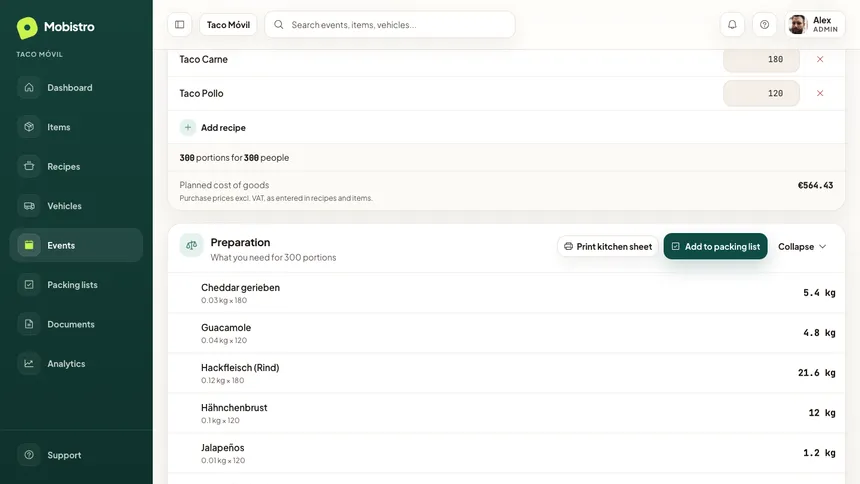The image size is (860, 484).
Task: Click the Cheddar gerieben ingredient row
Action: point(506,293)
